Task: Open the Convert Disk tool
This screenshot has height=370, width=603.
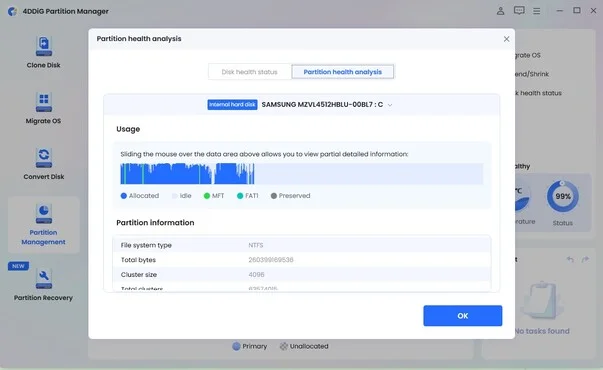Action: point(43,164)
